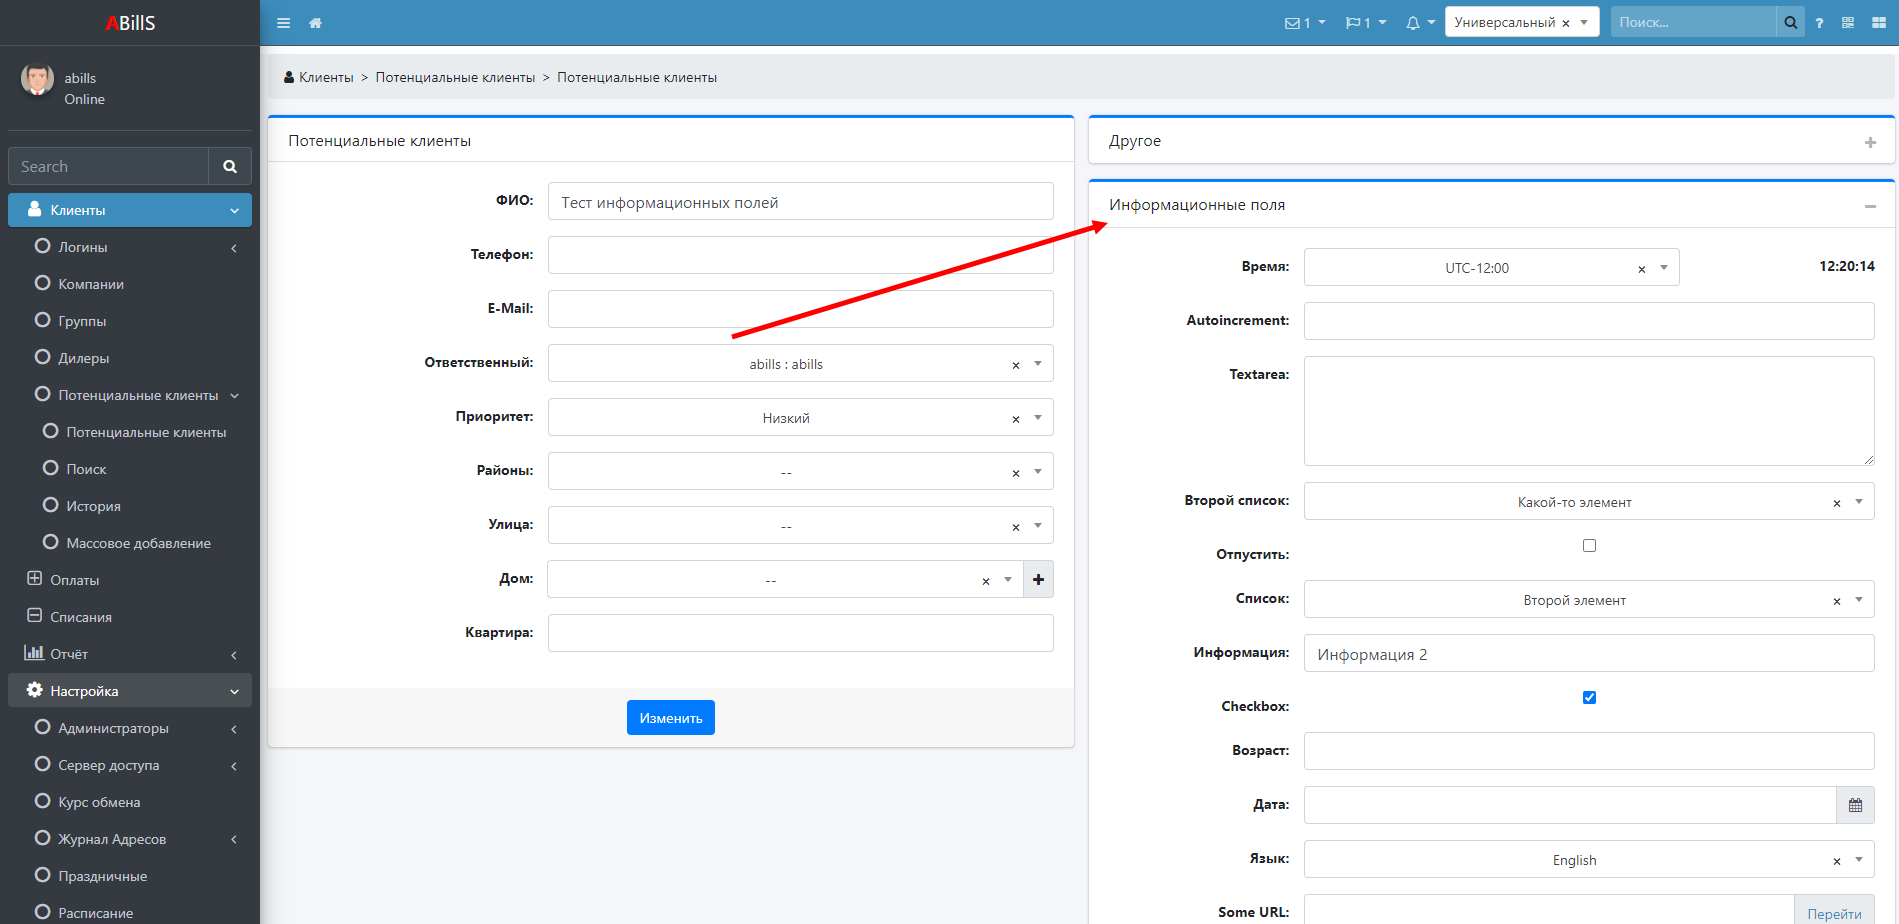Enable the Отпустить checkbox

(1589, 546)
